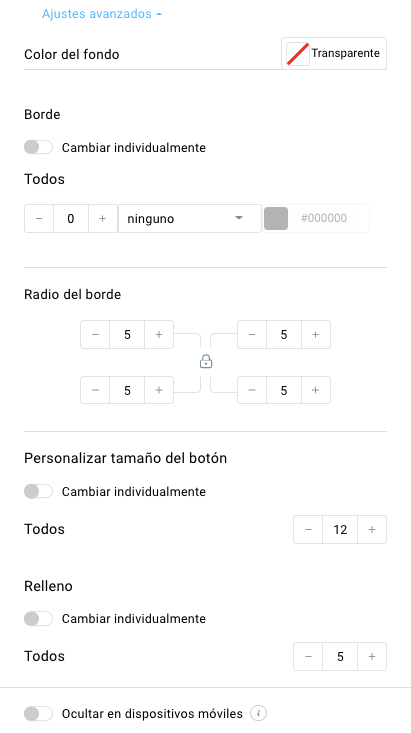Collapse the Ajustes avanzados section
411x733 pixels.
pyautogui.click(x=101, y=14)
